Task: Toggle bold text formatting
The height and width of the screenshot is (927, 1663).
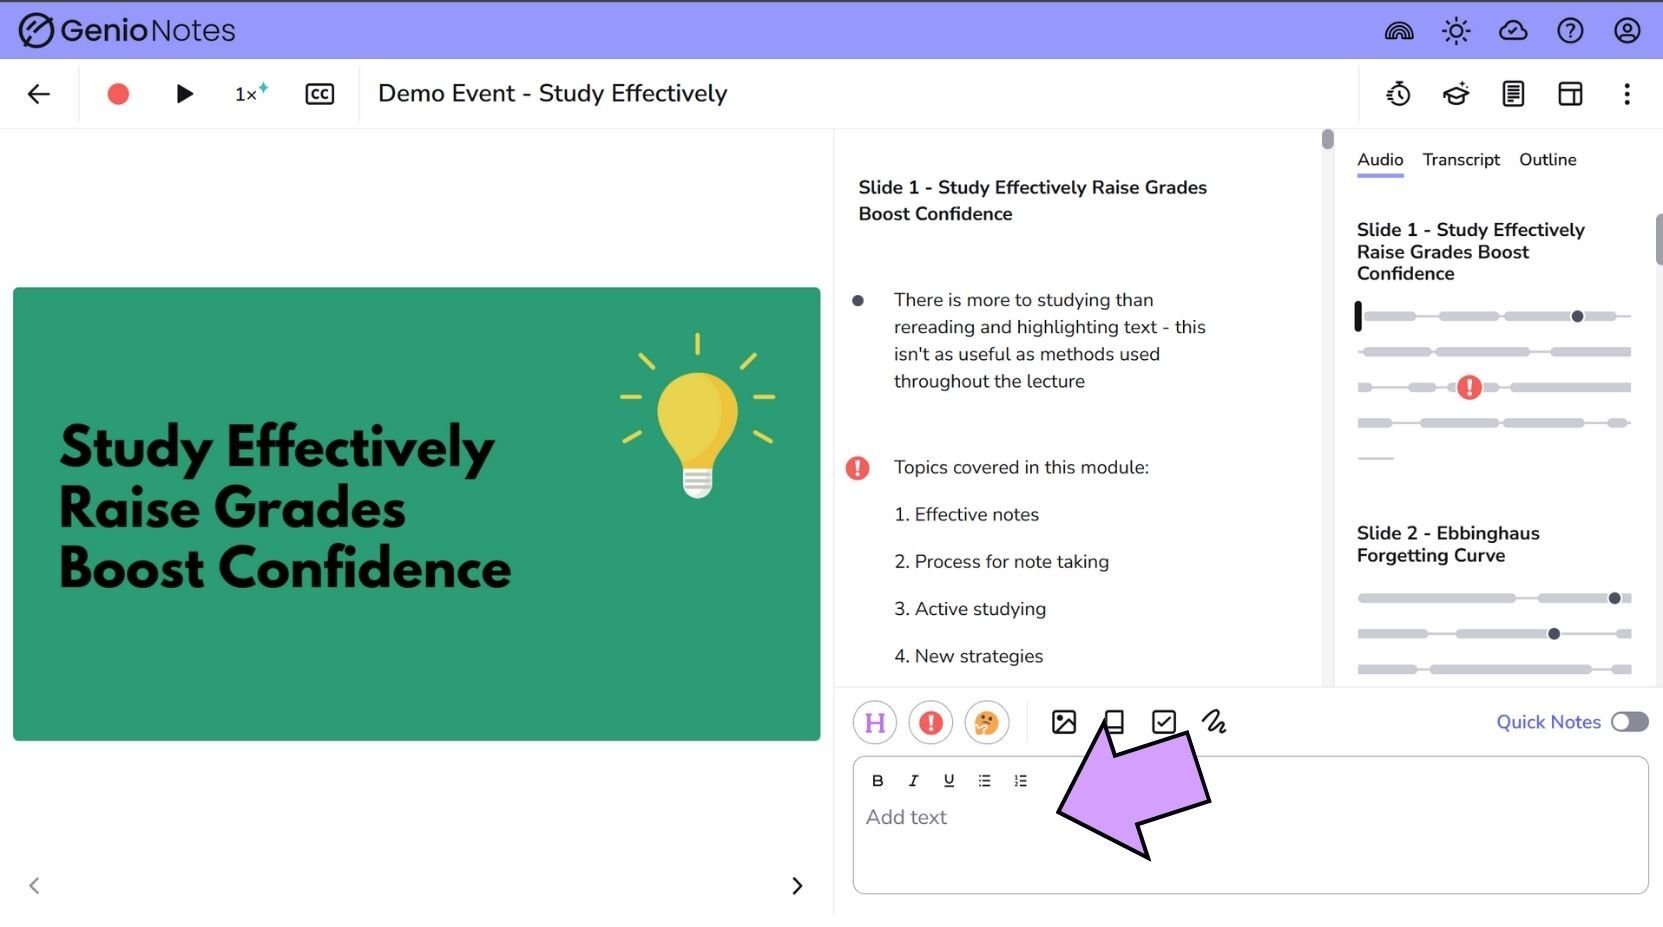Action: 877,780
